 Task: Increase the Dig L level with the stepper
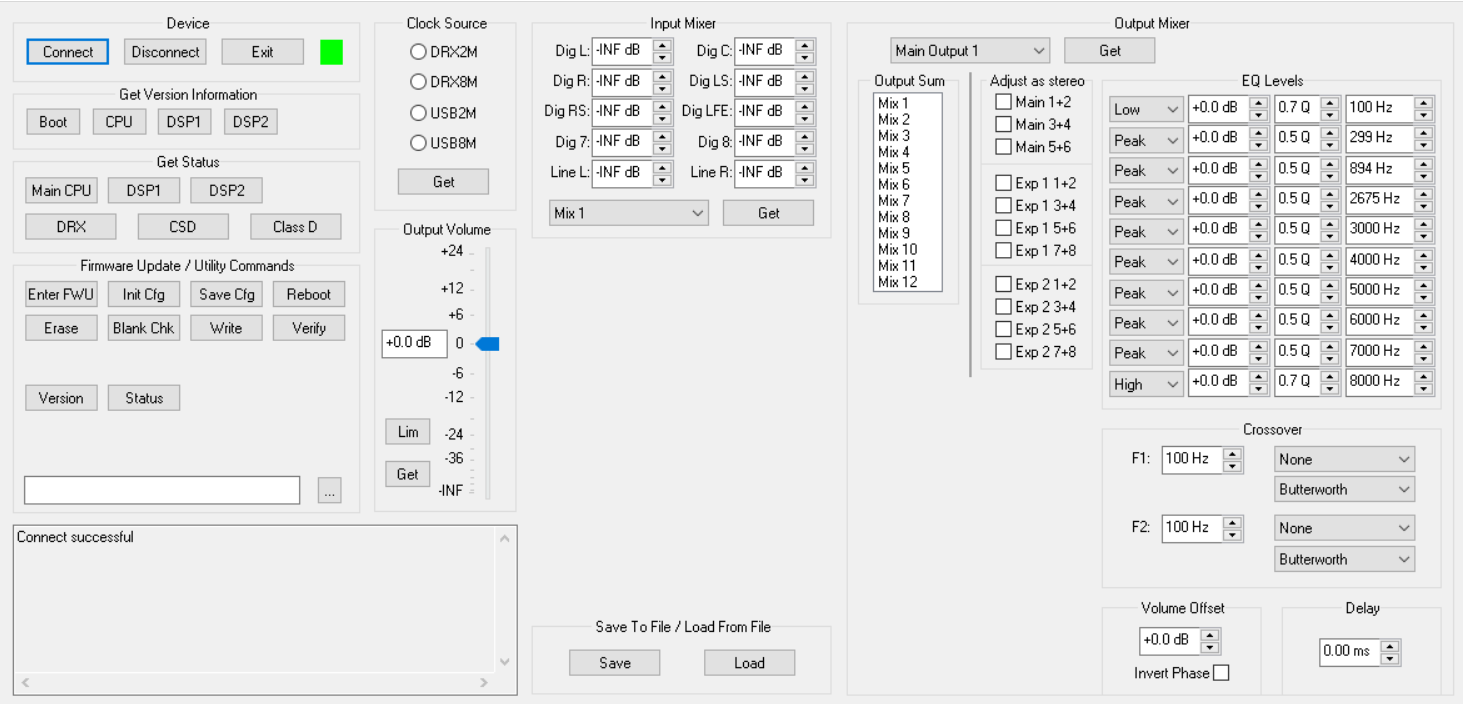[660, 46]
